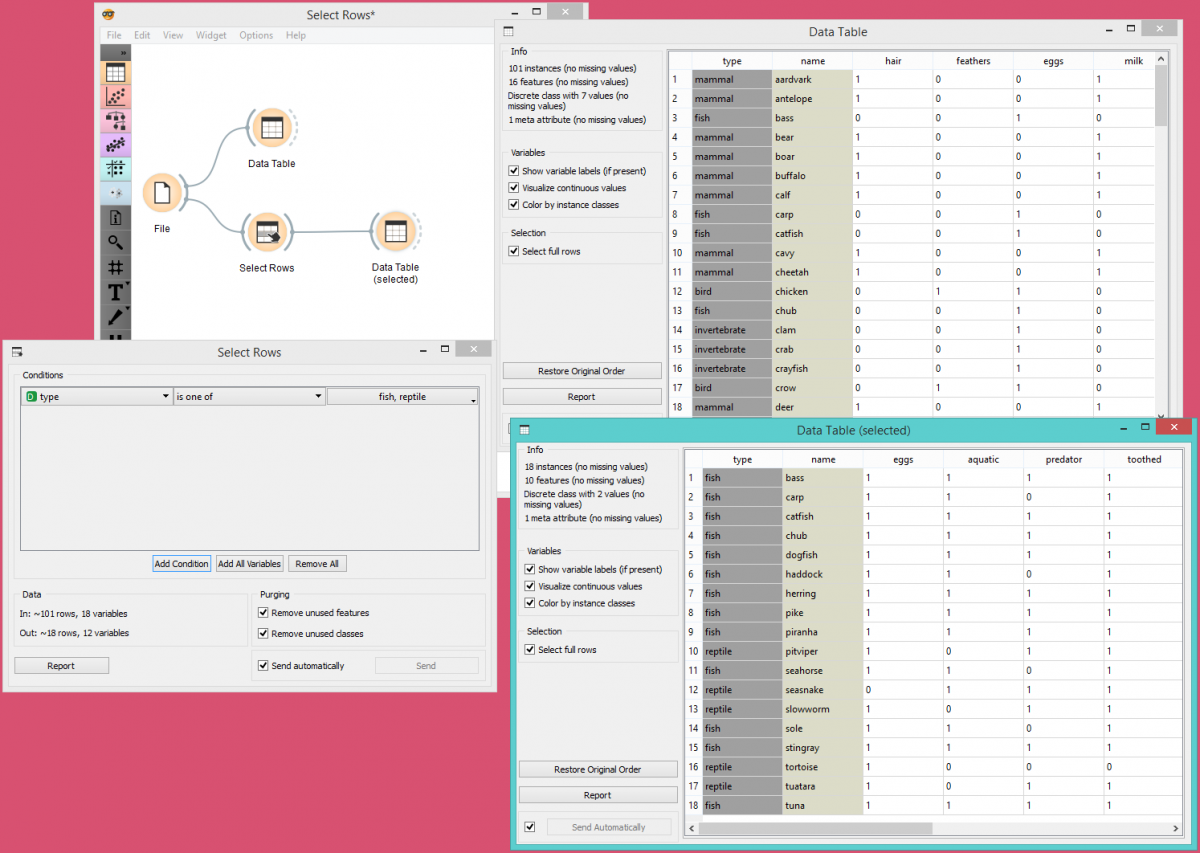Open the Options menu
The image size is (1200, 853).
(x=256, y=35)
